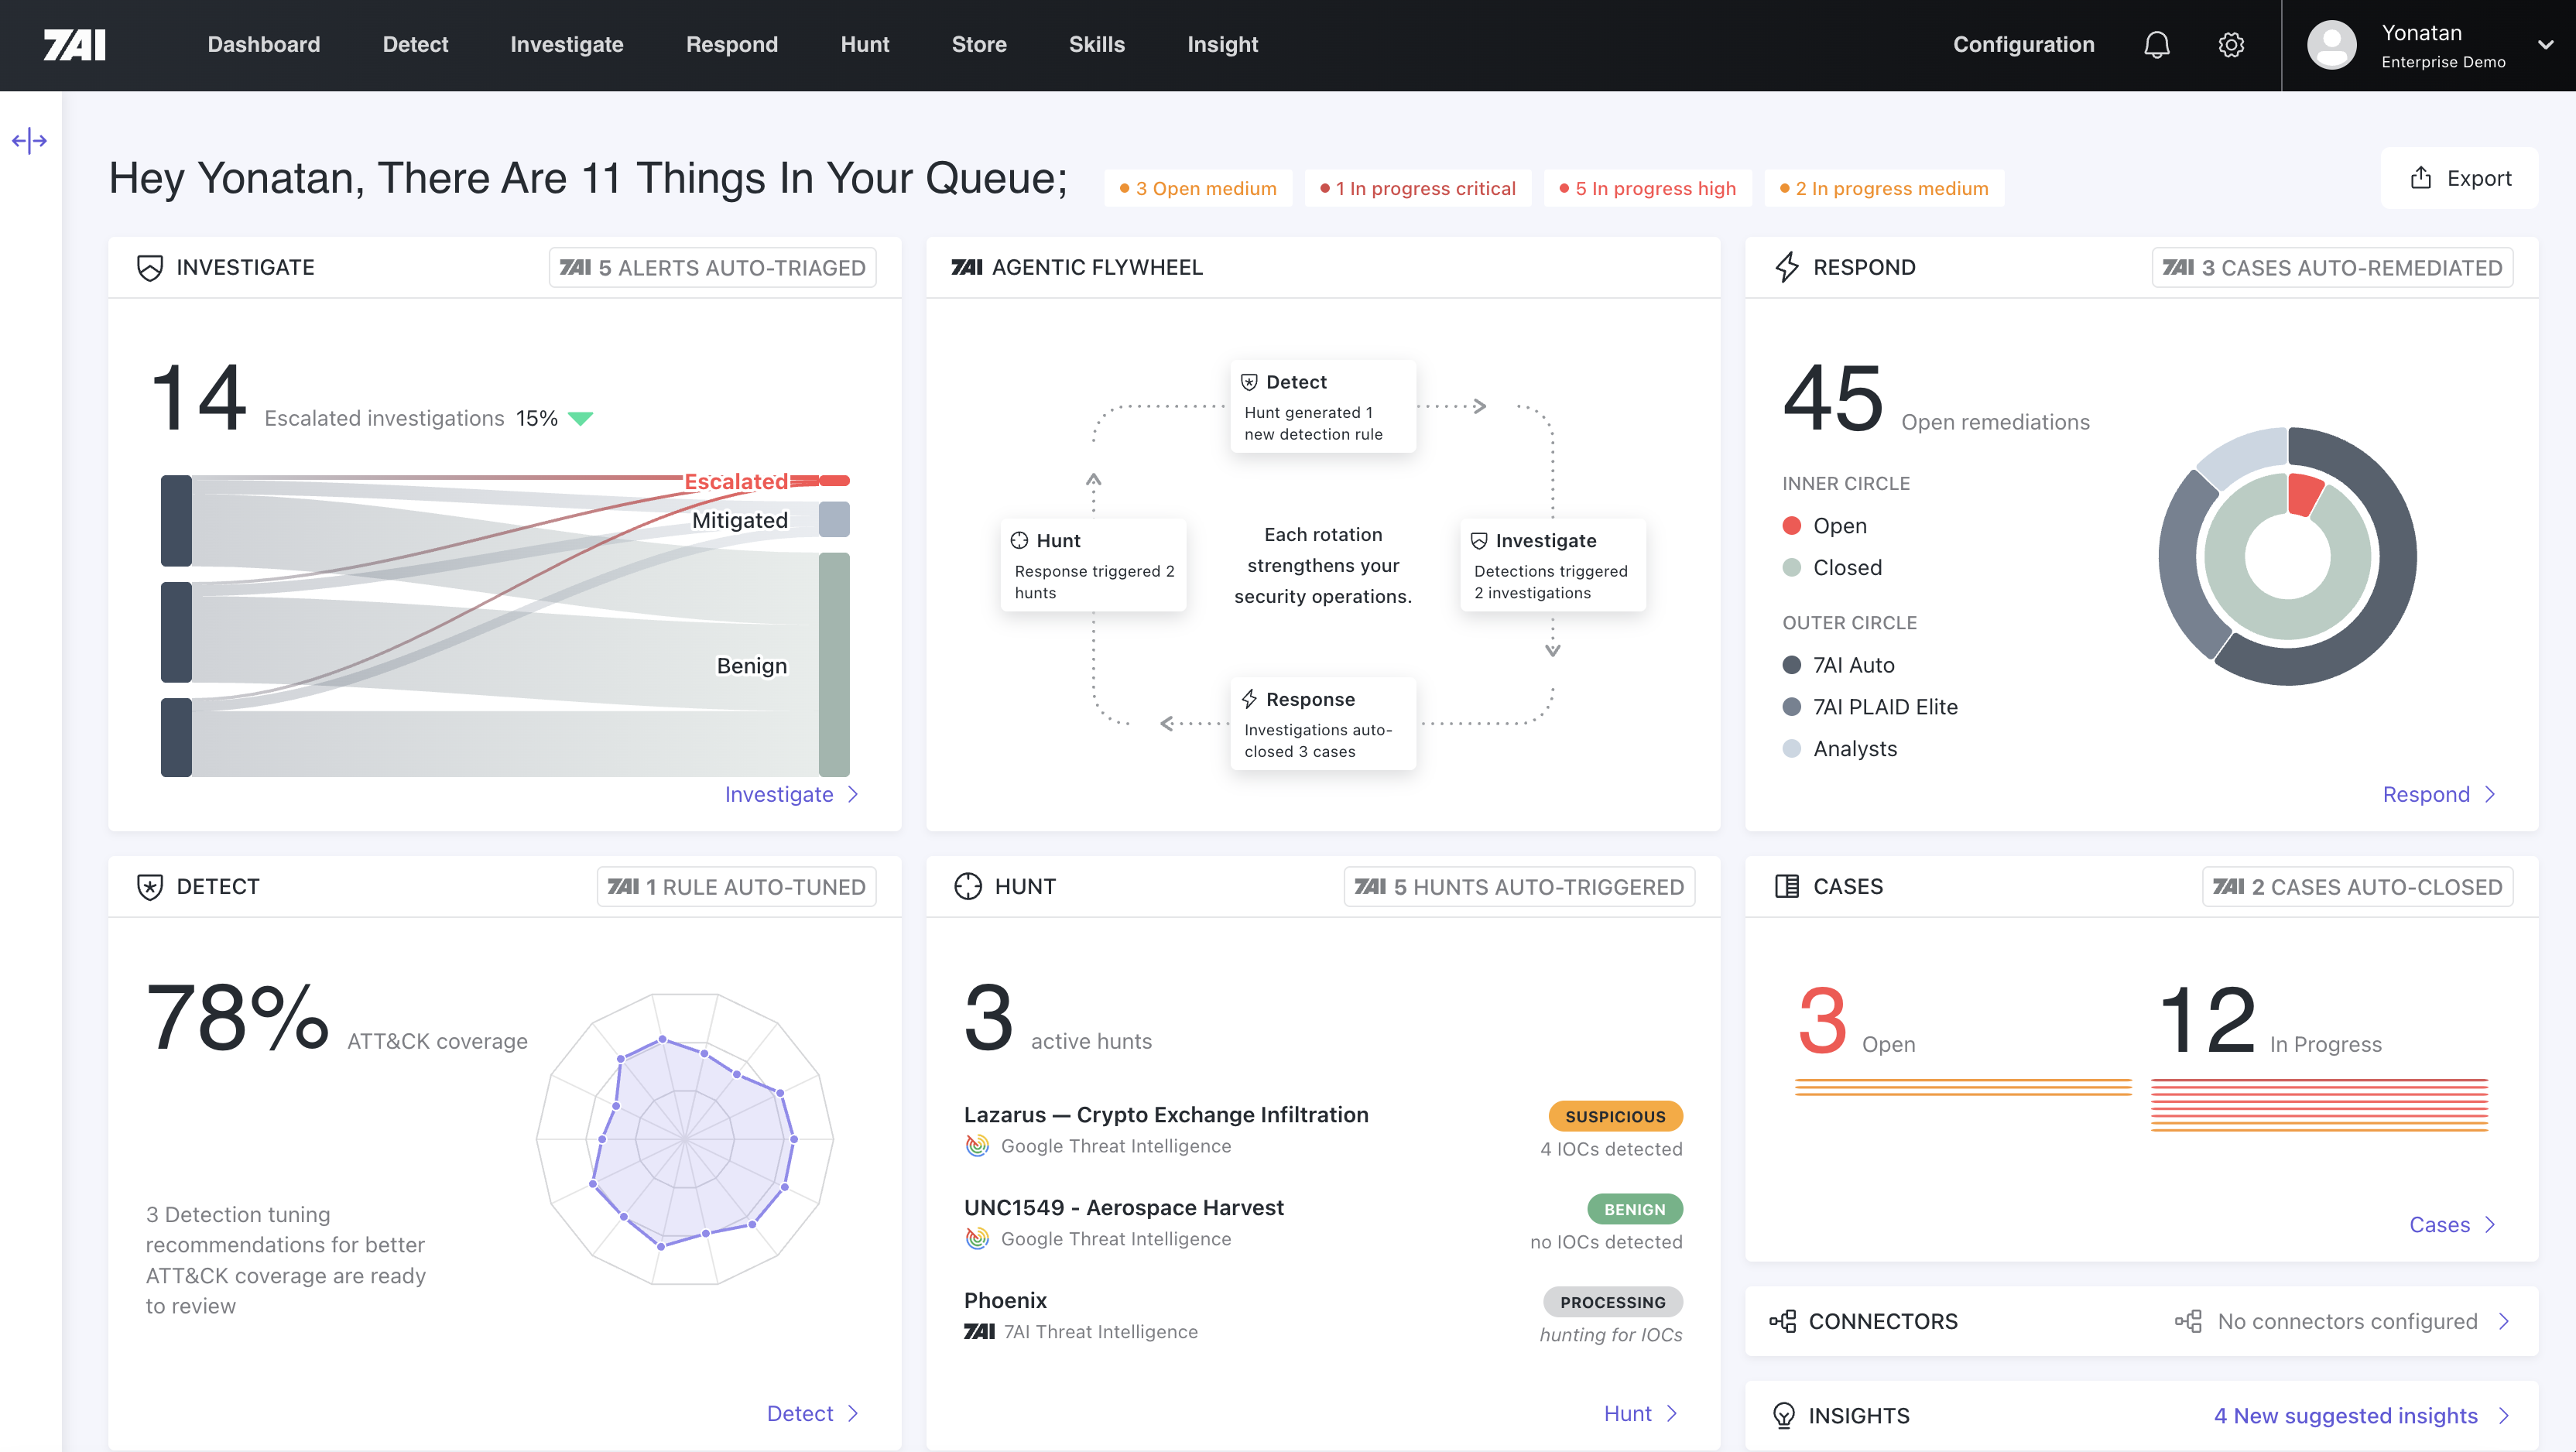
Task: Click the 1 Rule Auto-Tuned badge
Action: pos(736,886)
